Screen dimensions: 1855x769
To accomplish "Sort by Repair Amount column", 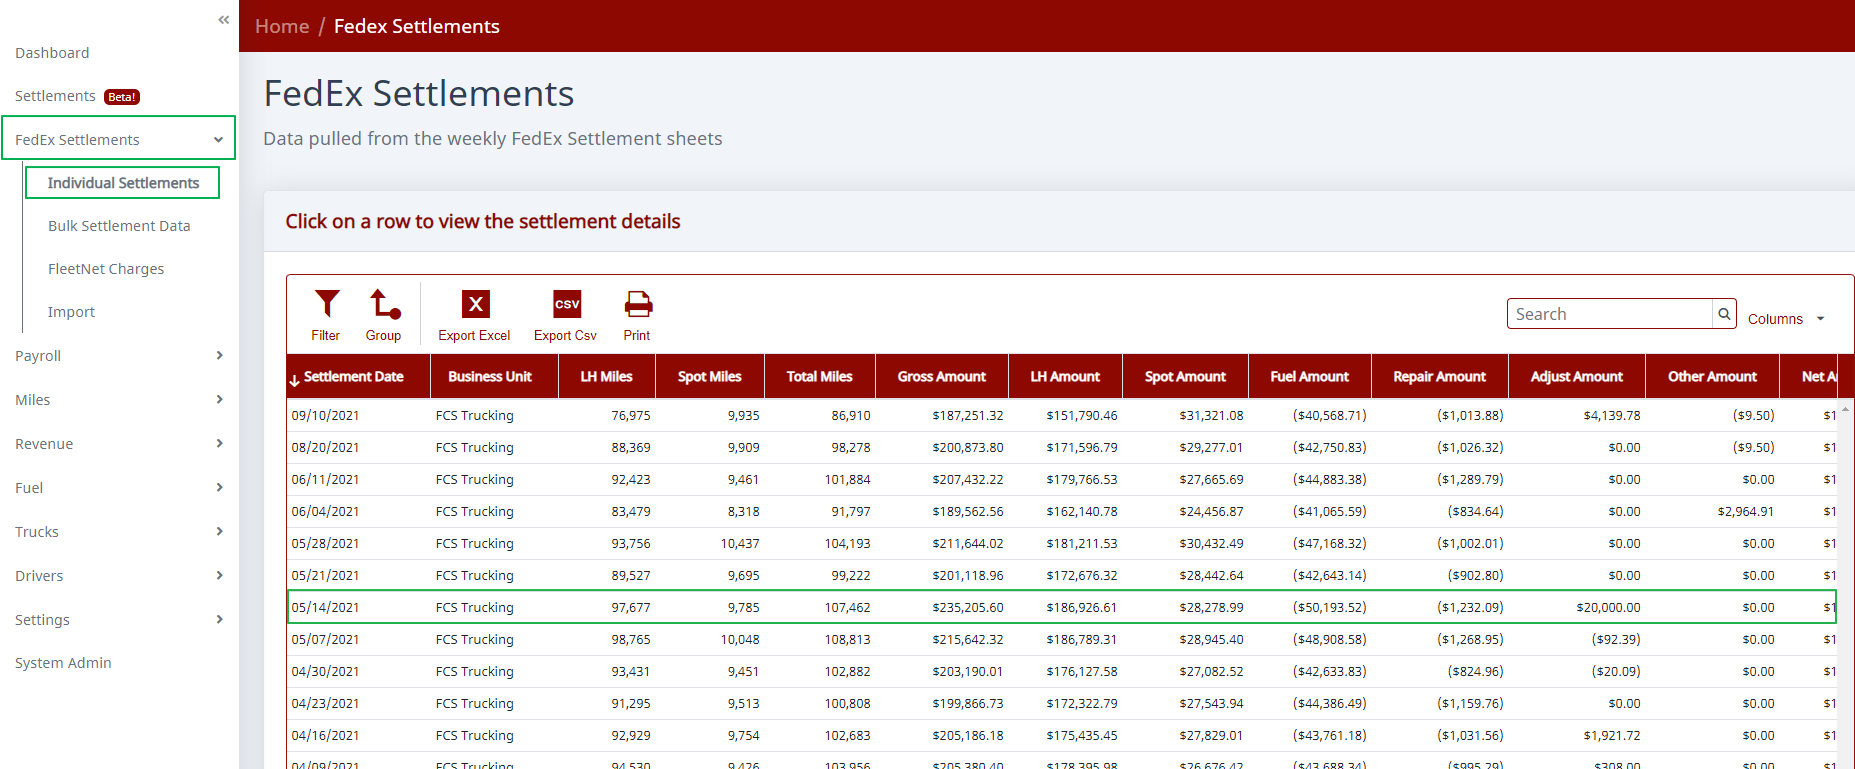I will [1440, 377].
